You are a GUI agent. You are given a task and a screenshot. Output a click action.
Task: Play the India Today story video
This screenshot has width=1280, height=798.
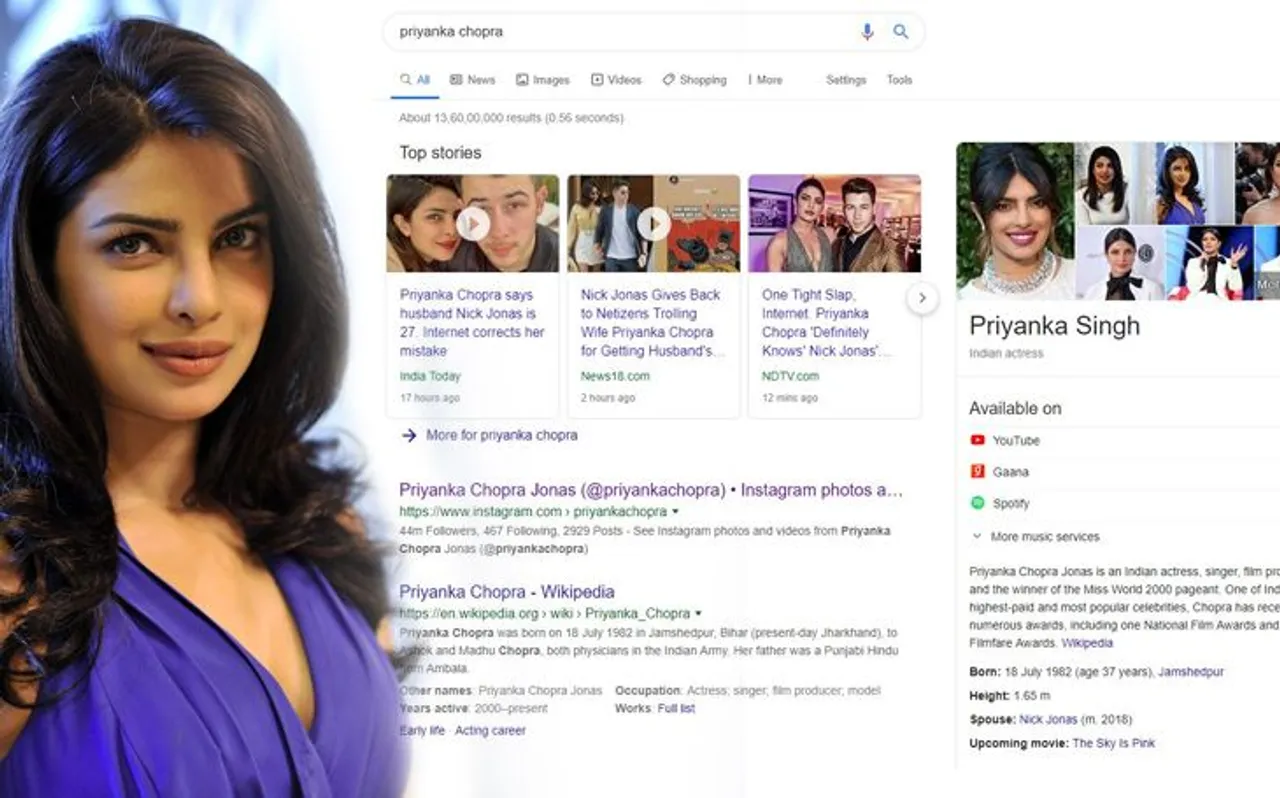tap(473, 224)
